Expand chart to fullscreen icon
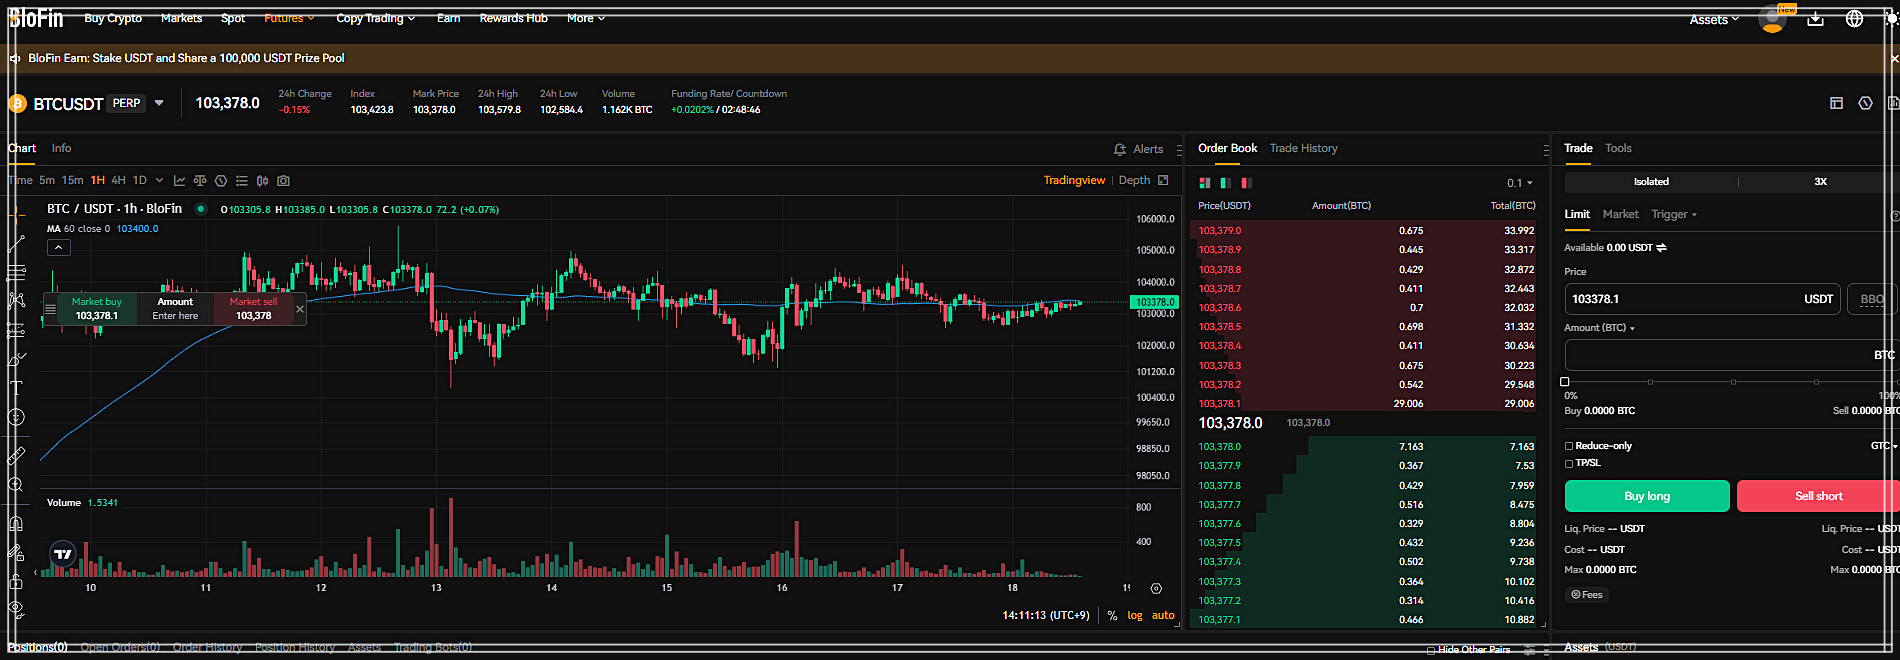This screenshot has width=1900, height=660. click(x=1163, y=180)
